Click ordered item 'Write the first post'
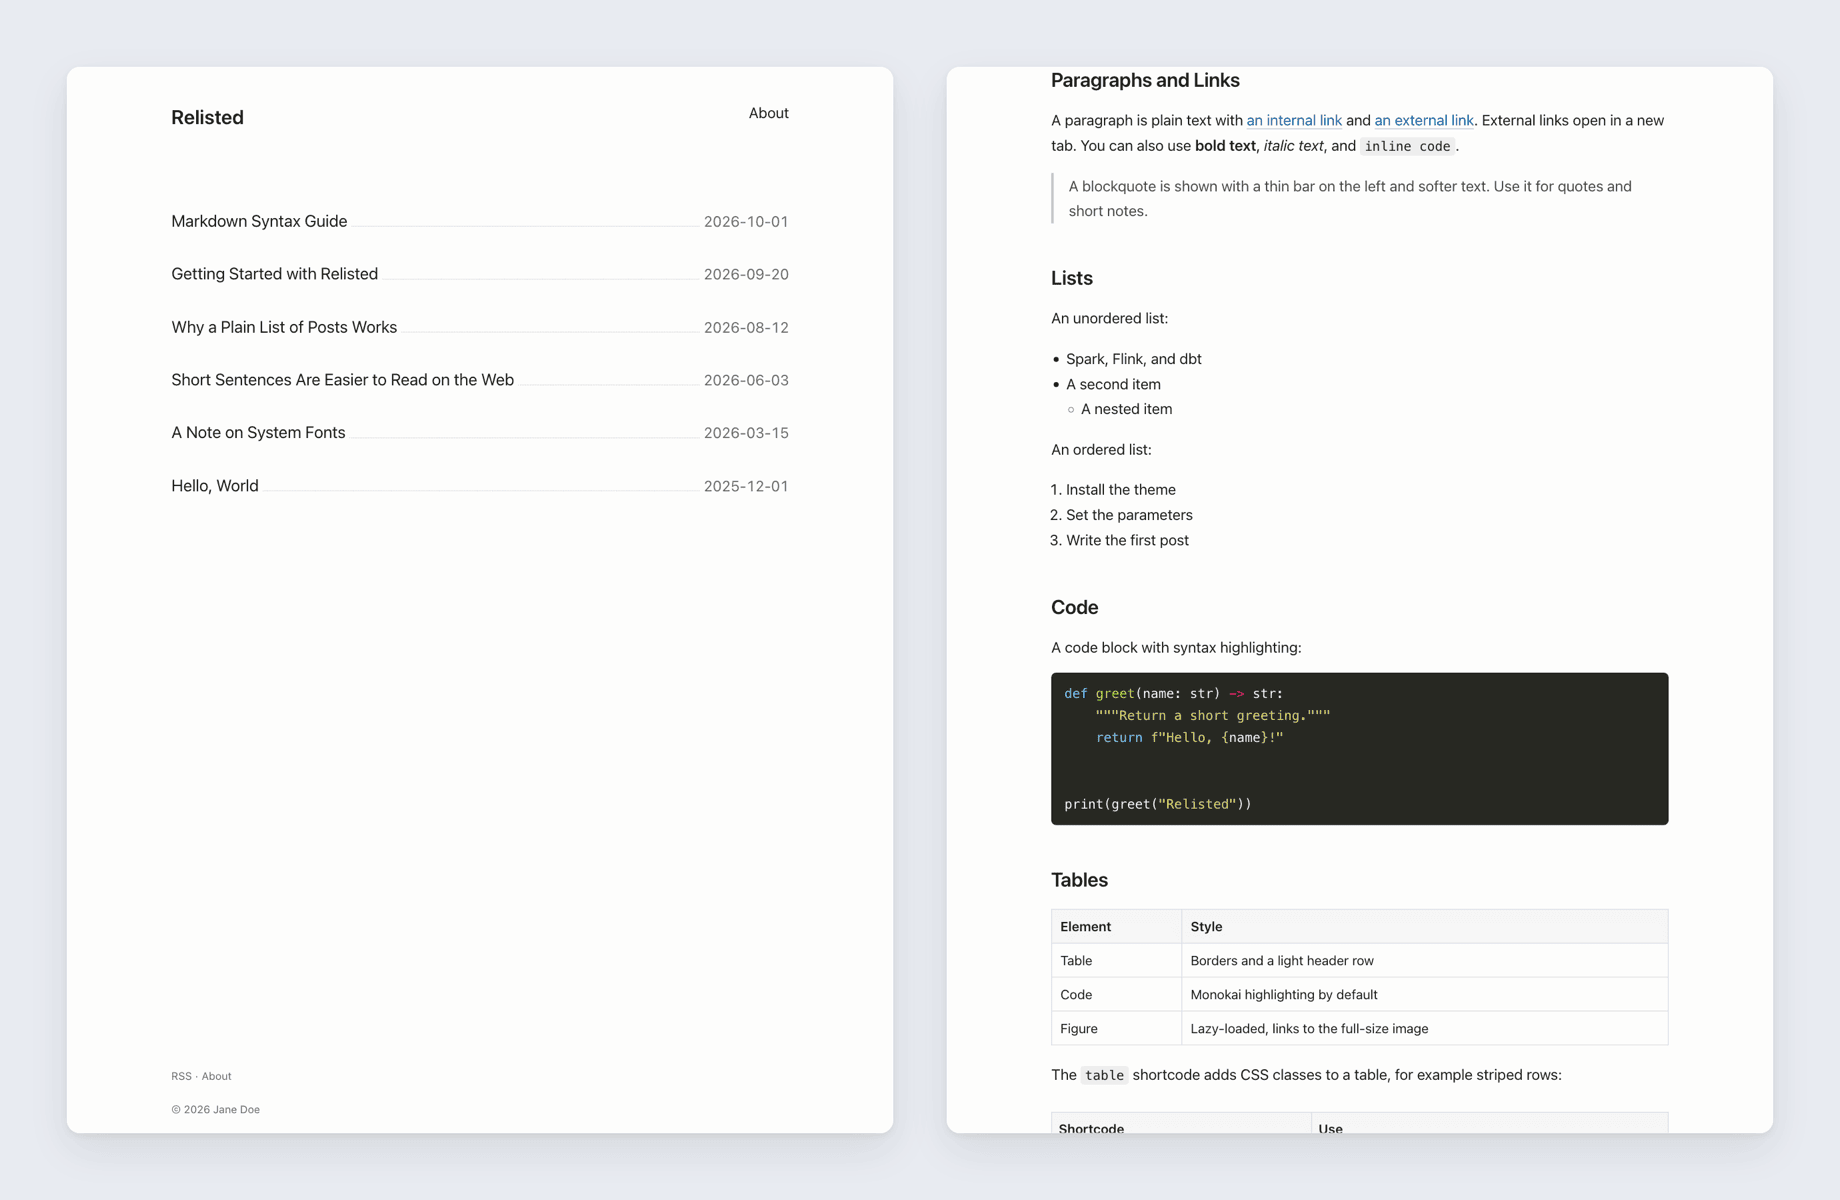The width and height of the screenshot is (1840, 1200). 1127,540
